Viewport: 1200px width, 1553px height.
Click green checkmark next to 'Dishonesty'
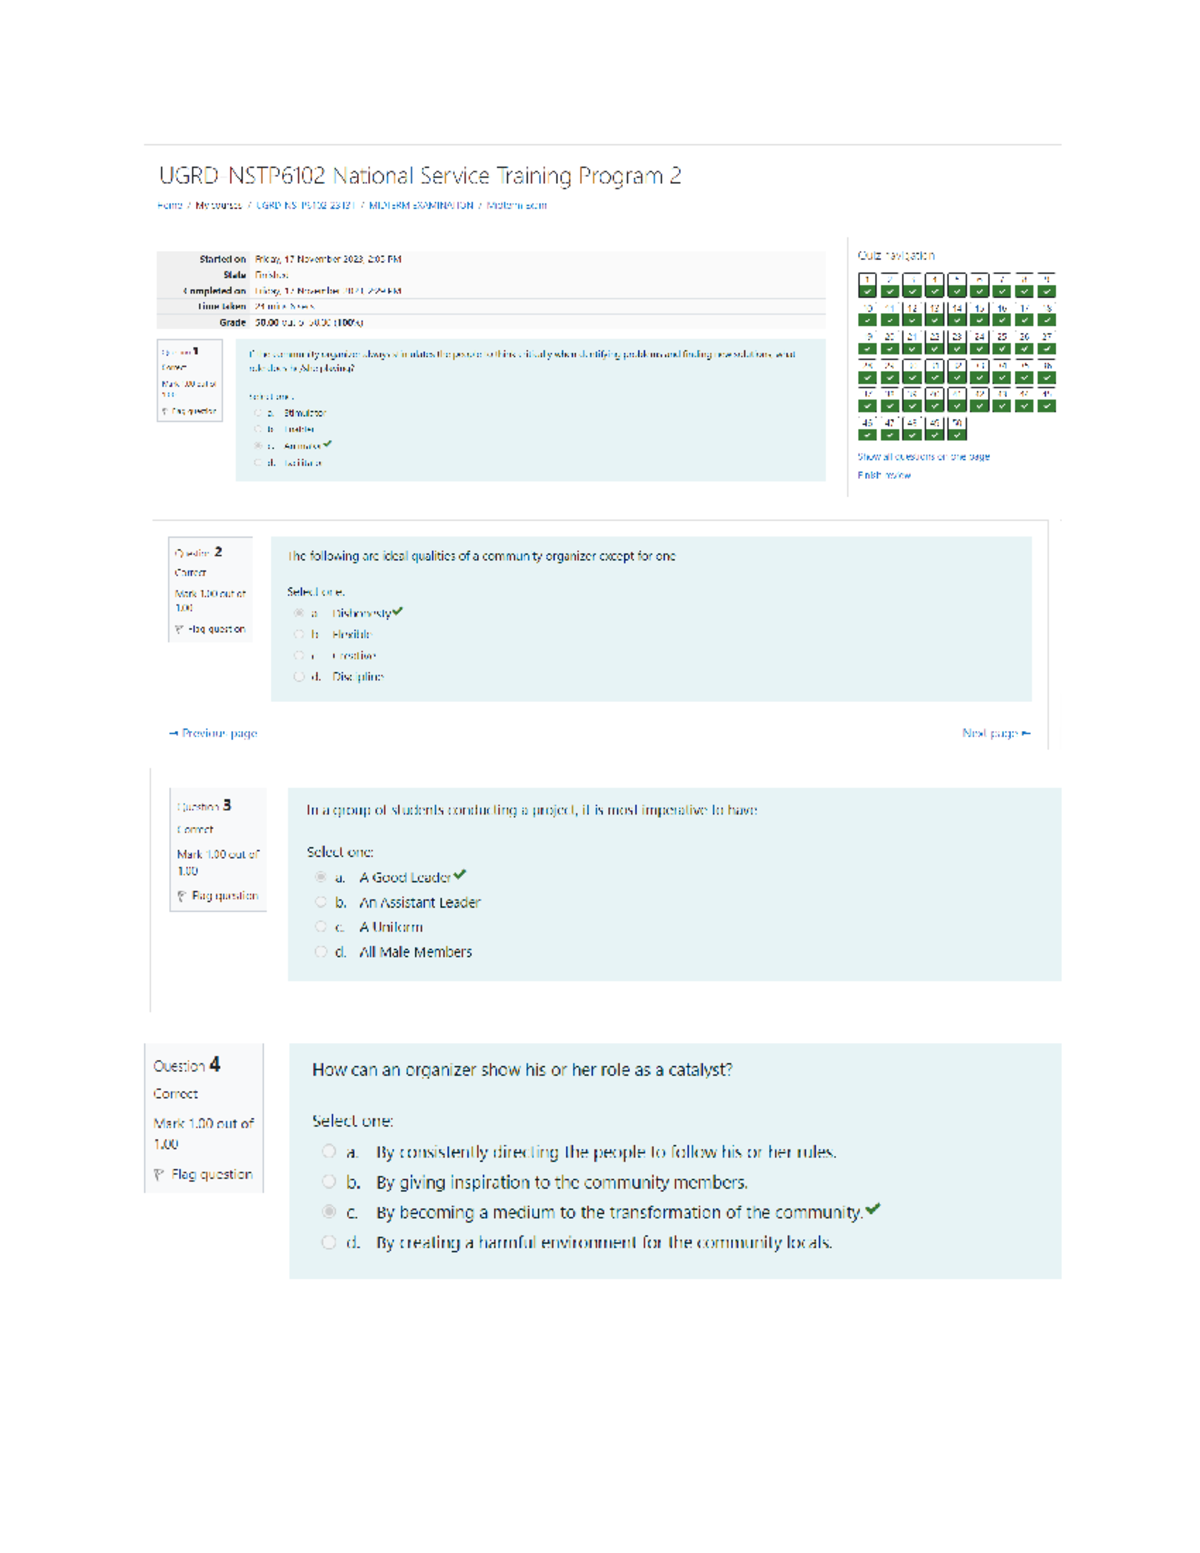(398, 611)
